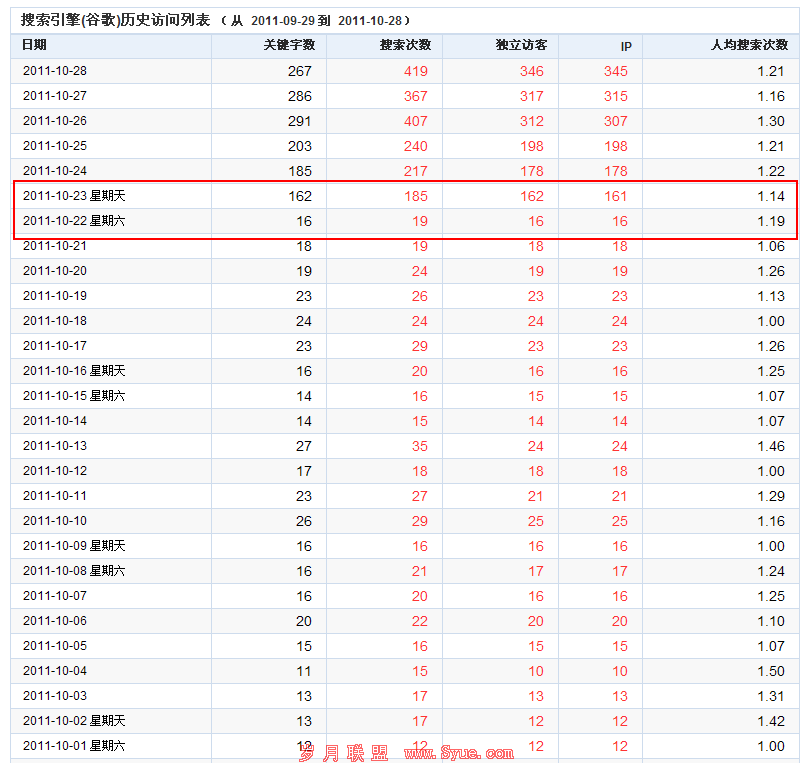Open unique visitors 25 for 2011-10-10
Image resolution: width=810 pixels, height=763 pixels.
[x=535, y=521]
